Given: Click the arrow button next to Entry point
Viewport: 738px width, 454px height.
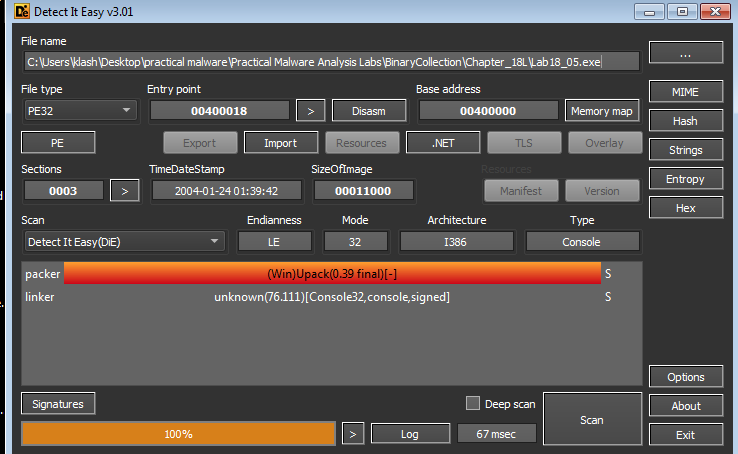Looking at the screenshot, I should point(311,111).
